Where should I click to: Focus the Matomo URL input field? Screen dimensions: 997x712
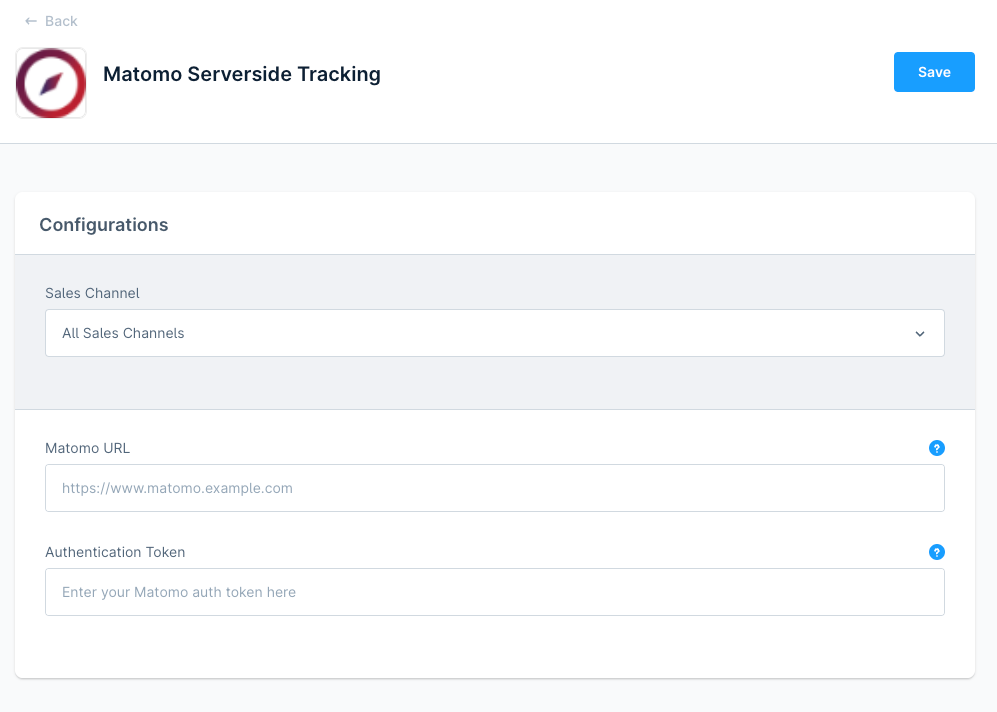pyautogui.click(x=495, y=488)
